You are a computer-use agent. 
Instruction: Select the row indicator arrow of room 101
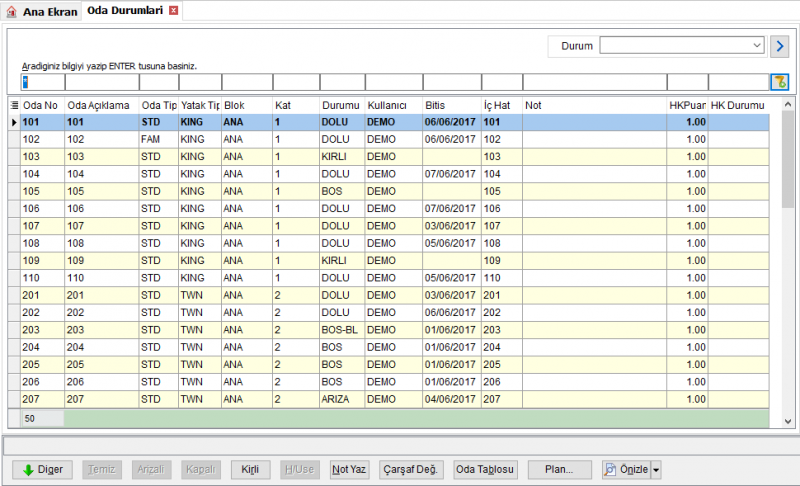(14, 122)
